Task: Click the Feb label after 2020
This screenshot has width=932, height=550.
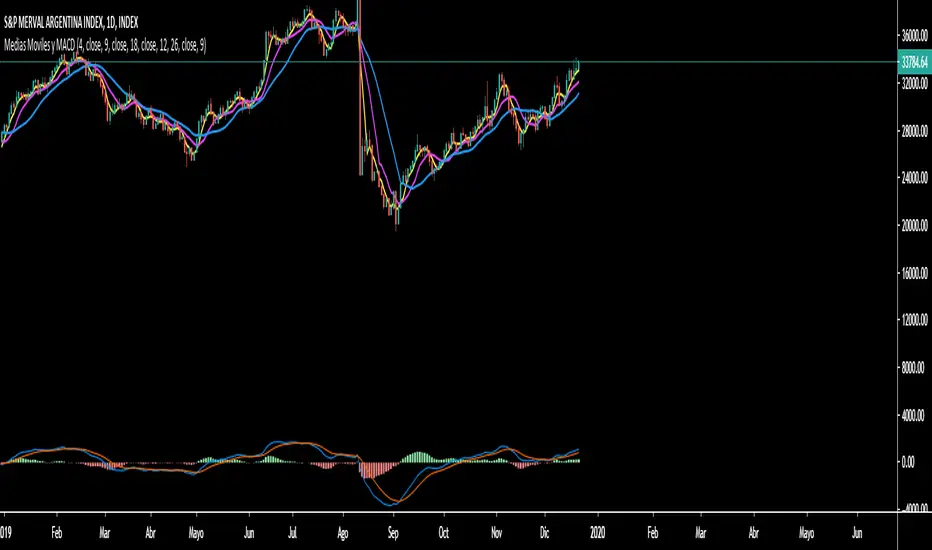Action: tap(653, 533)
